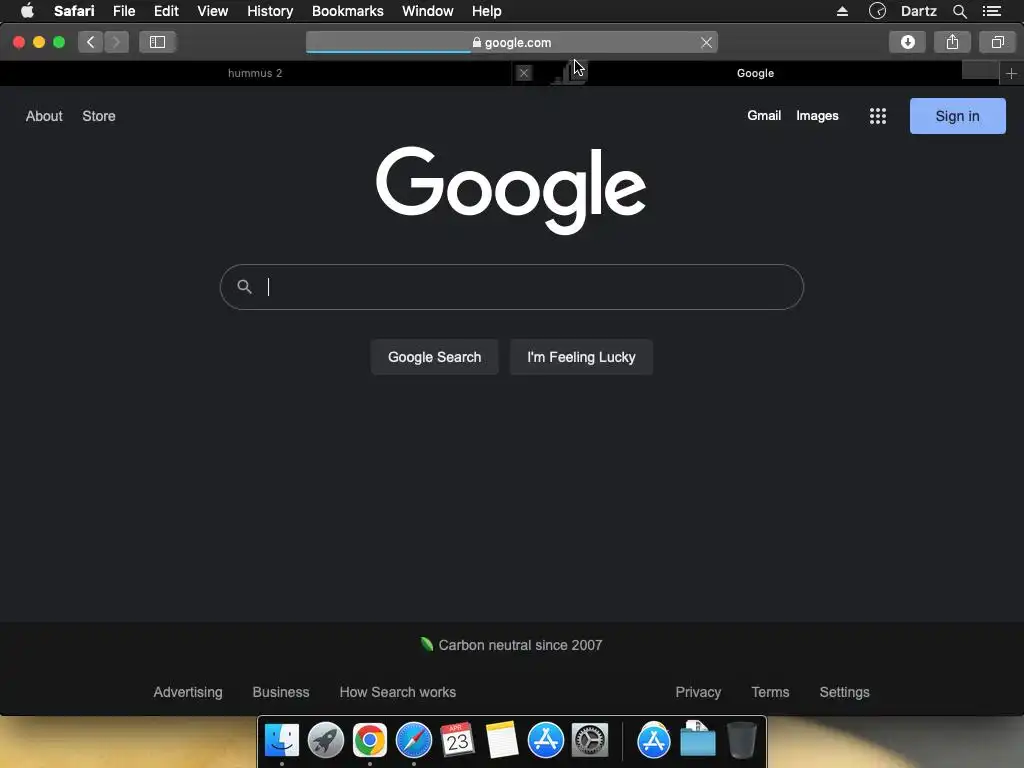1024x768 pixels.
Task: Open App Store next to Notes
Action: point(546,740)
